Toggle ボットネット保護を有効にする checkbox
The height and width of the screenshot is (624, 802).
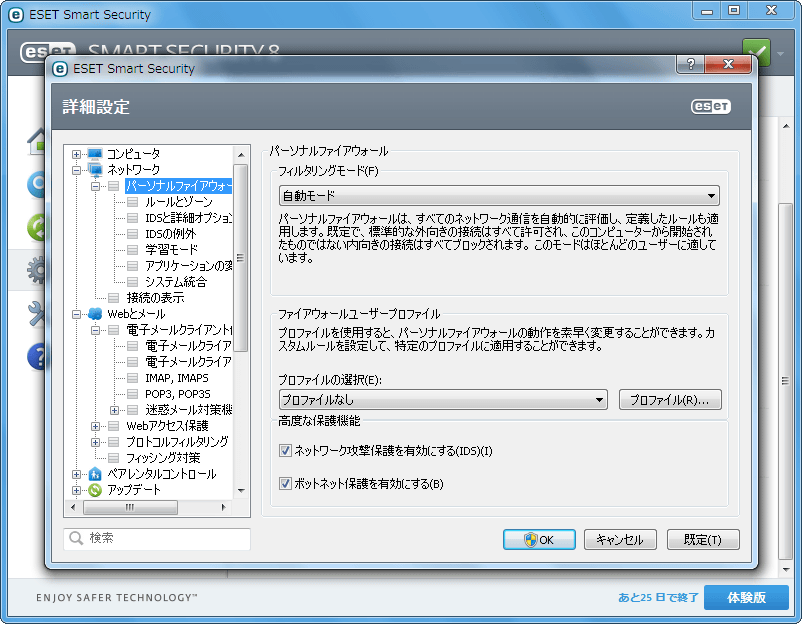pos(285,483)
